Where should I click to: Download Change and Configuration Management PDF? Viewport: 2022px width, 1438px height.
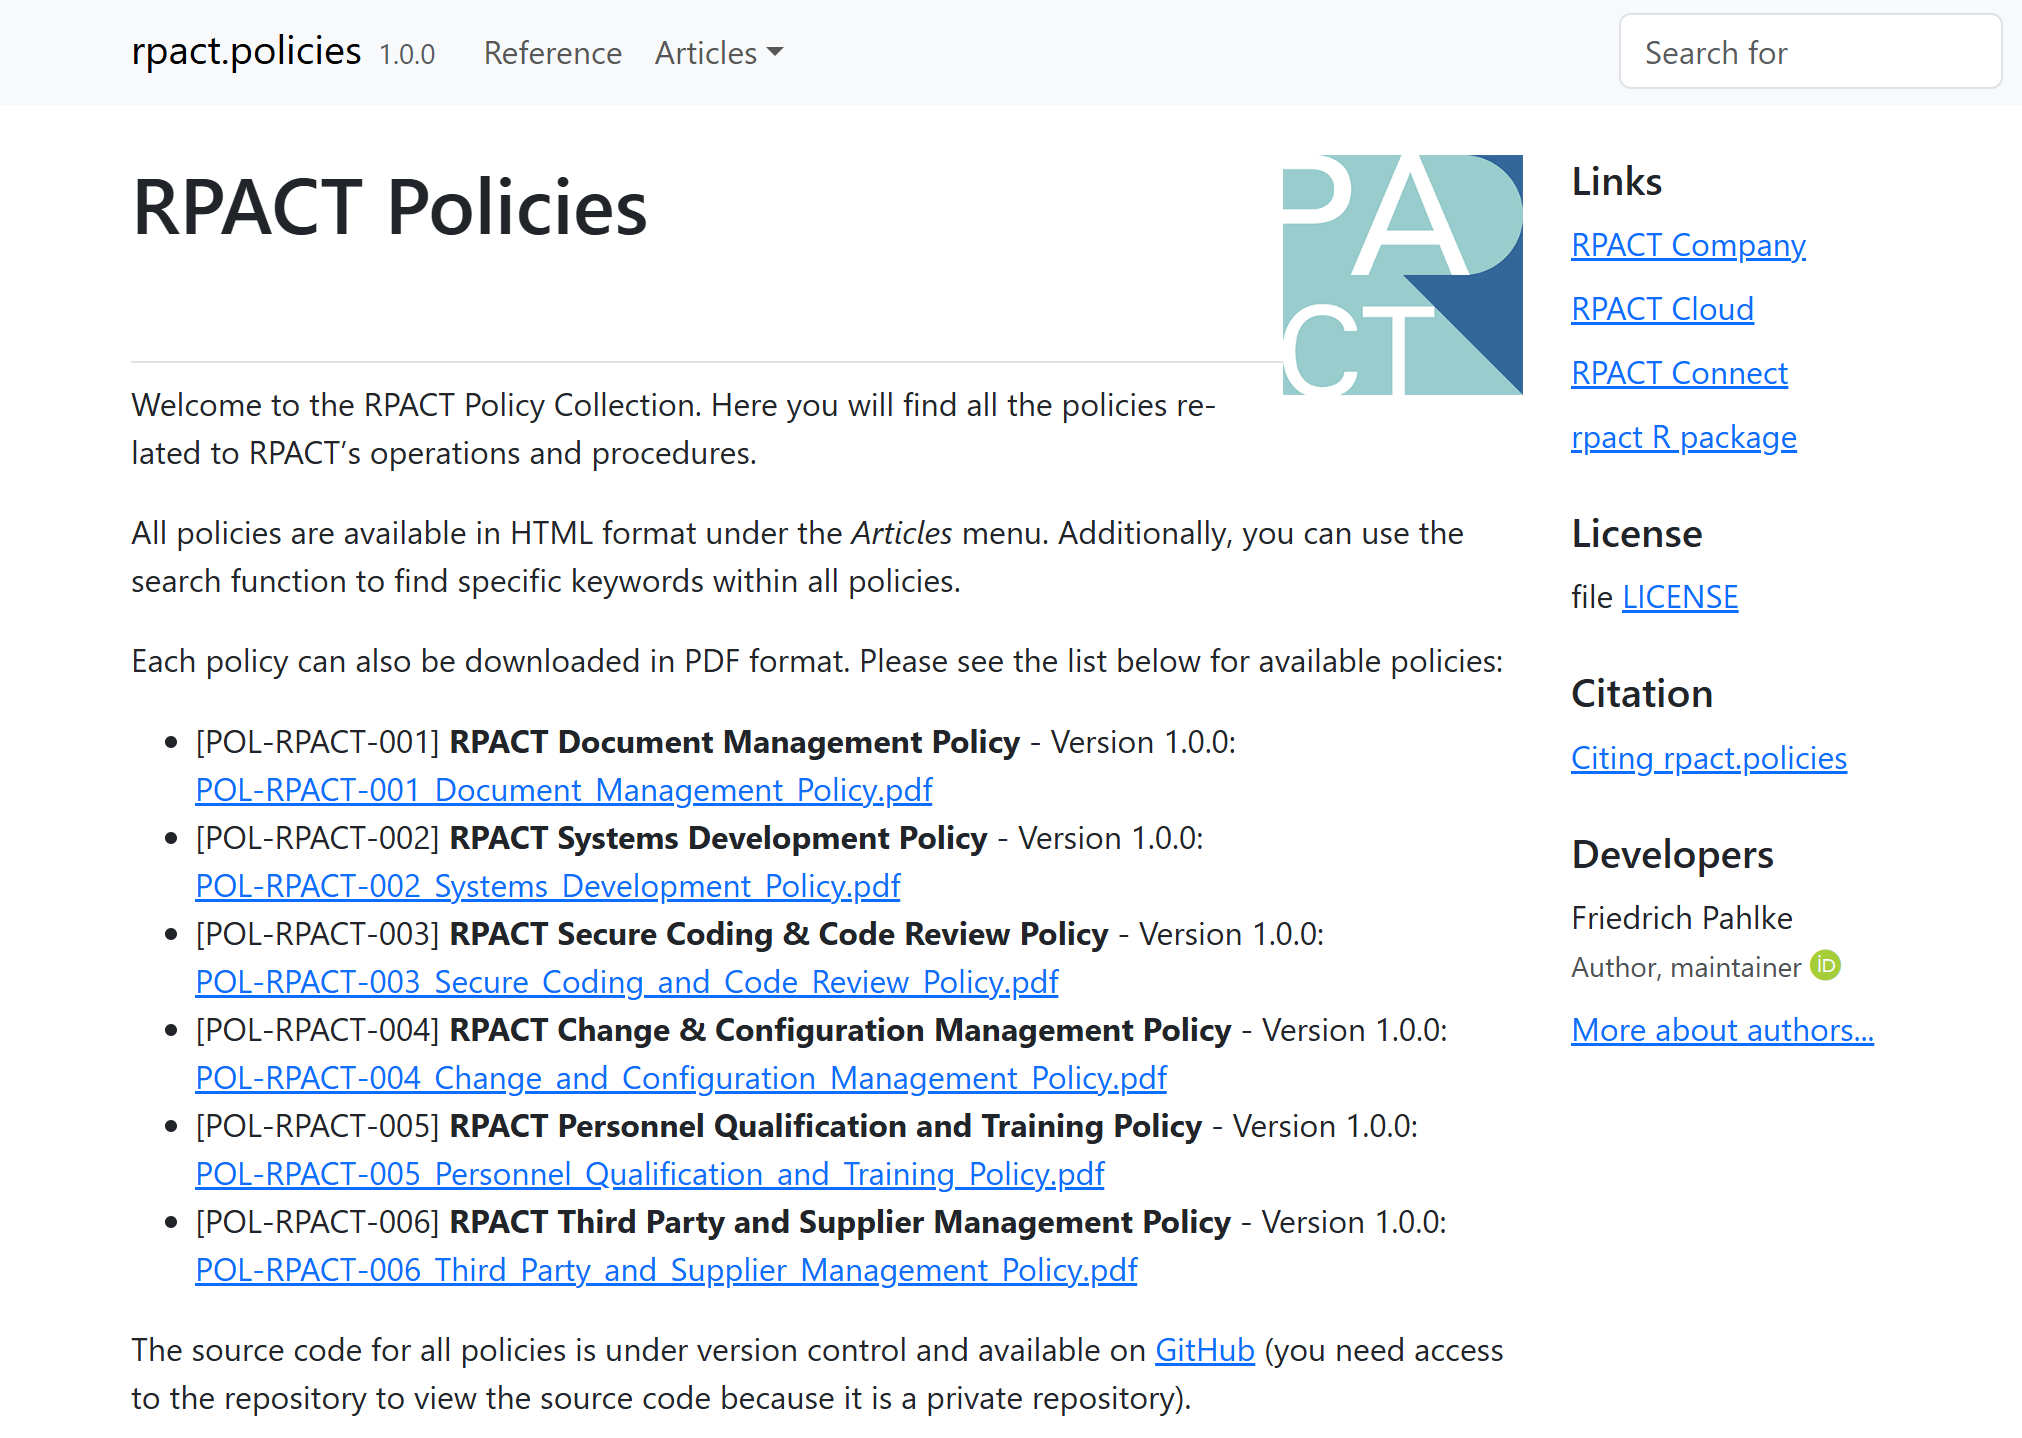pyautogui.click(x=680, y=1078)
